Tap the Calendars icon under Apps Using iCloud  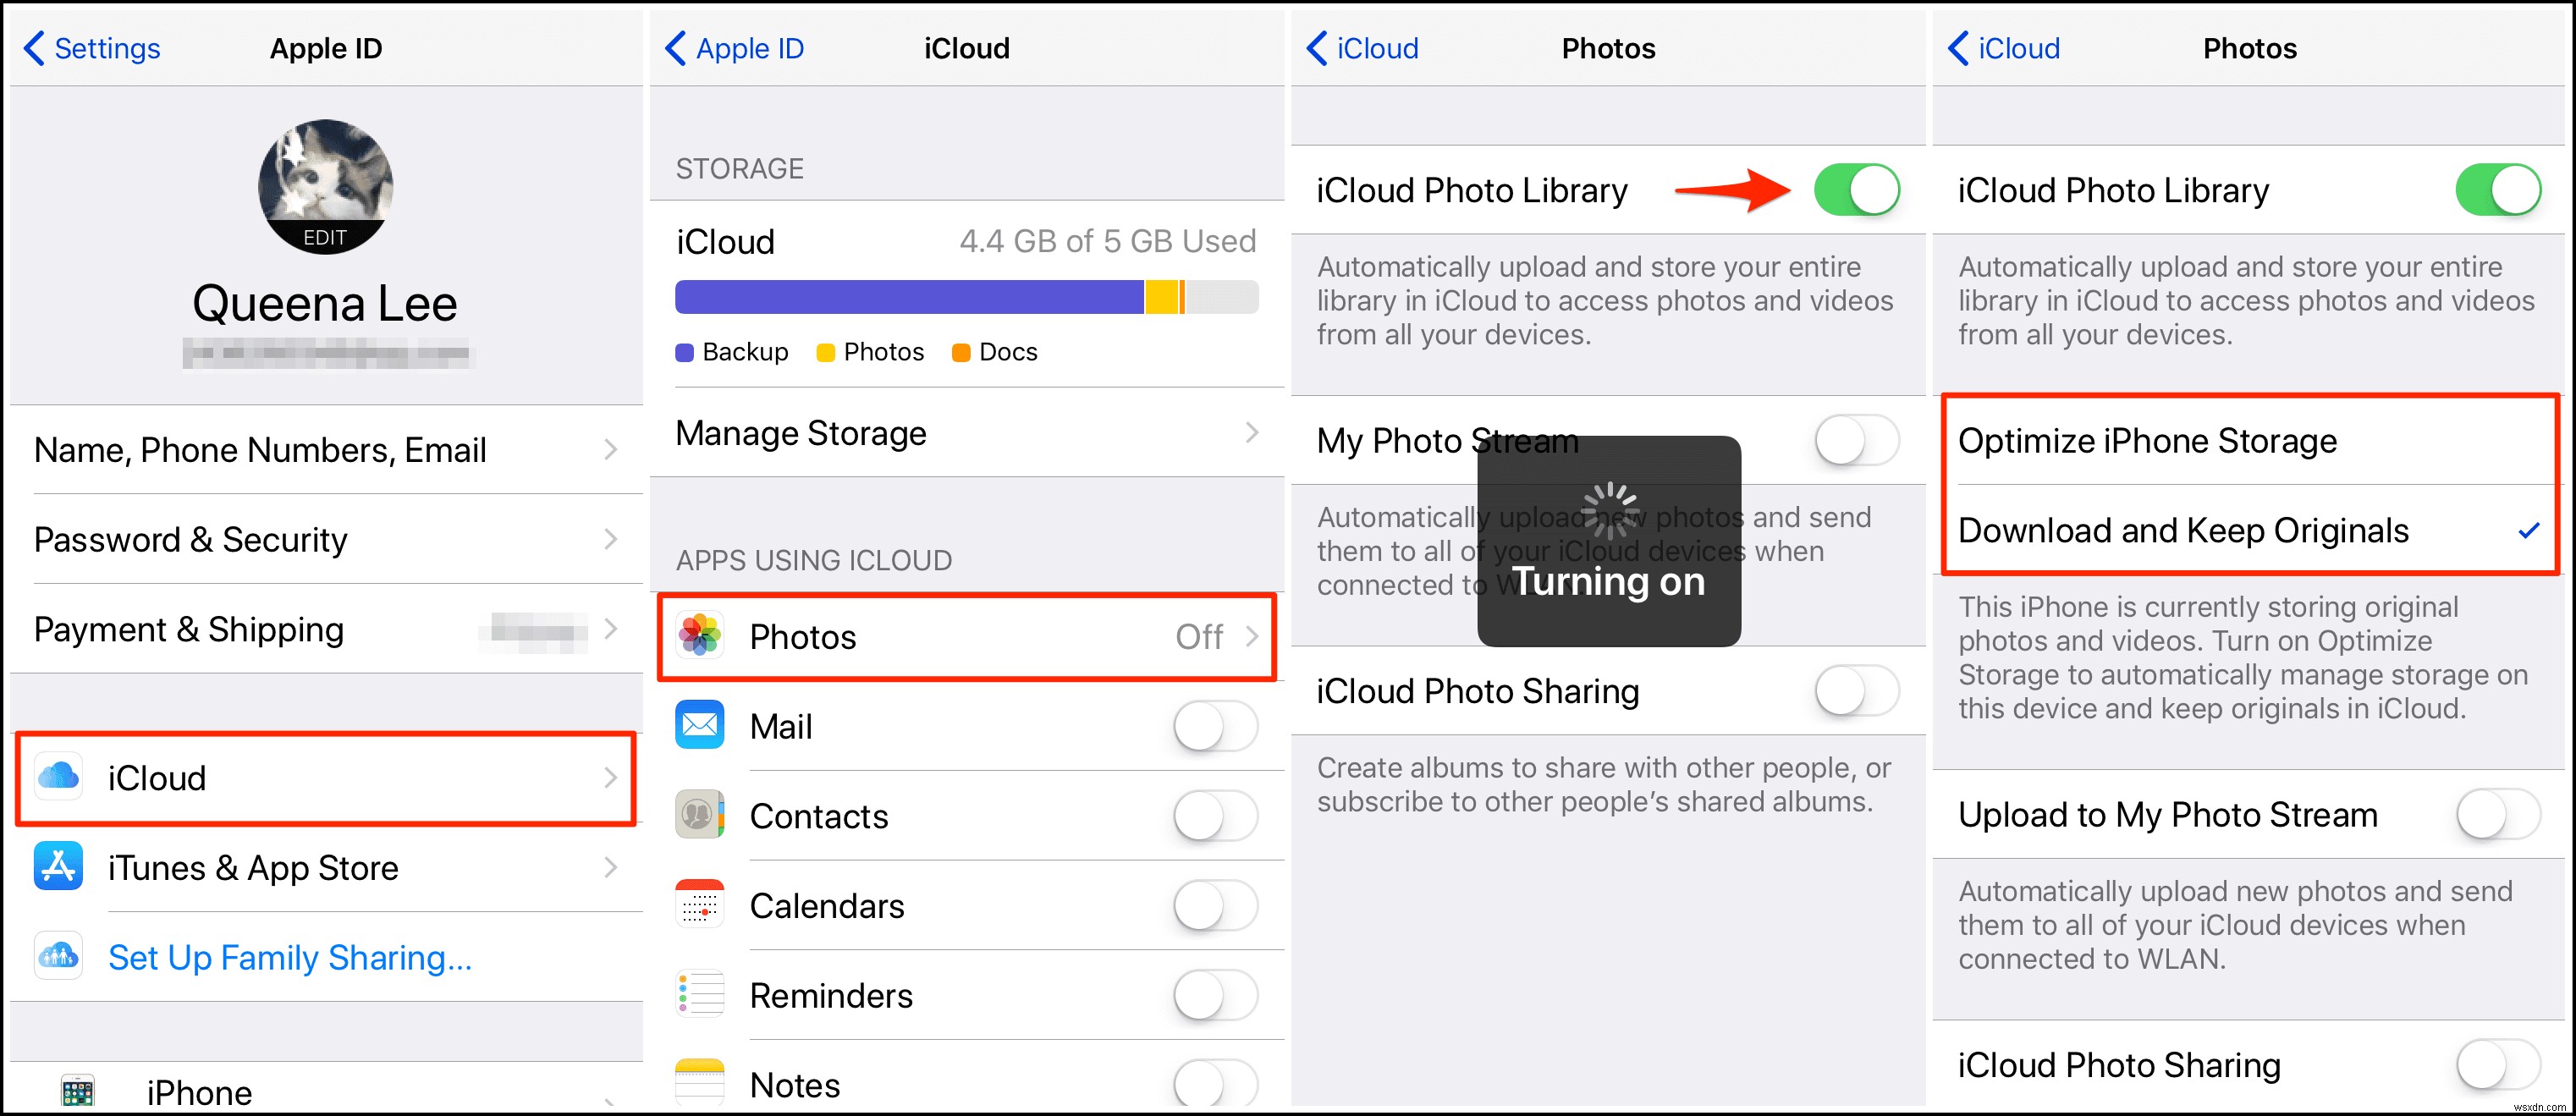click(696, 905)
